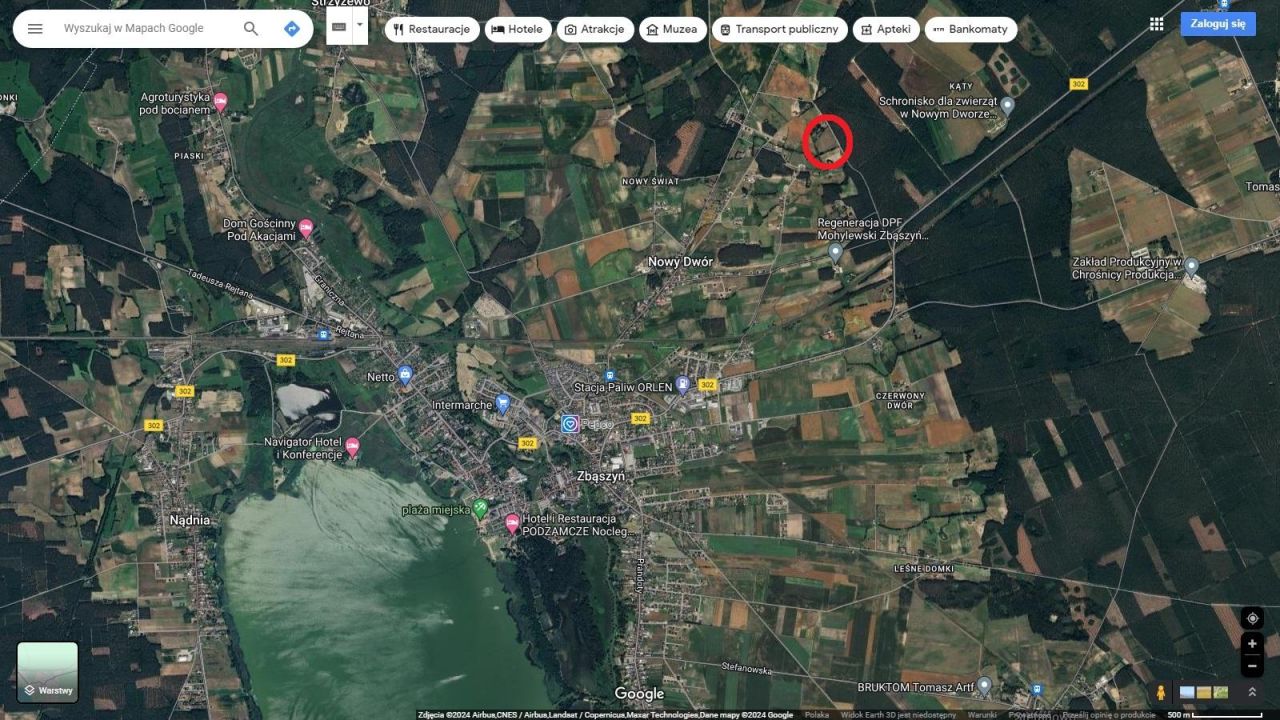Click the CZERWONY DWÓR label
The width and height of the screenshot is (1280, 720).
click(900, 400)
